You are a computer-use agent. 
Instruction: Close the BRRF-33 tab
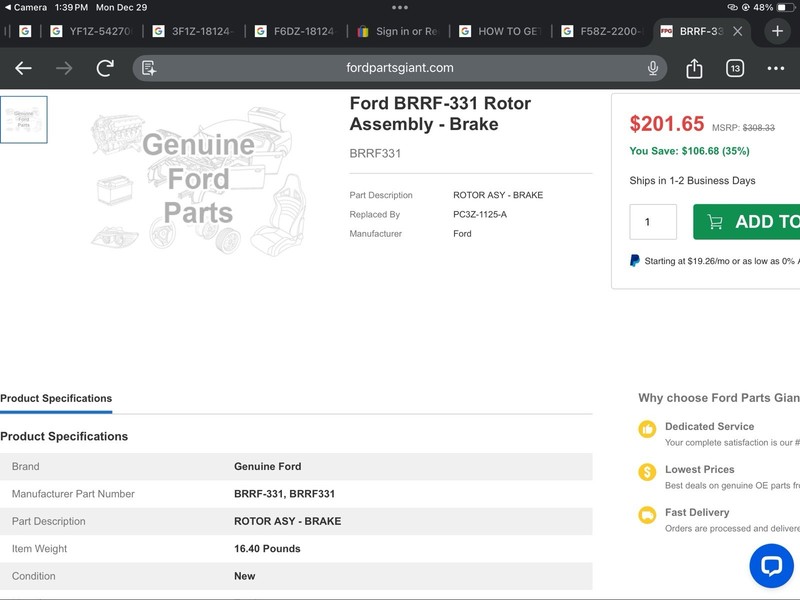[x=737, y=31]
